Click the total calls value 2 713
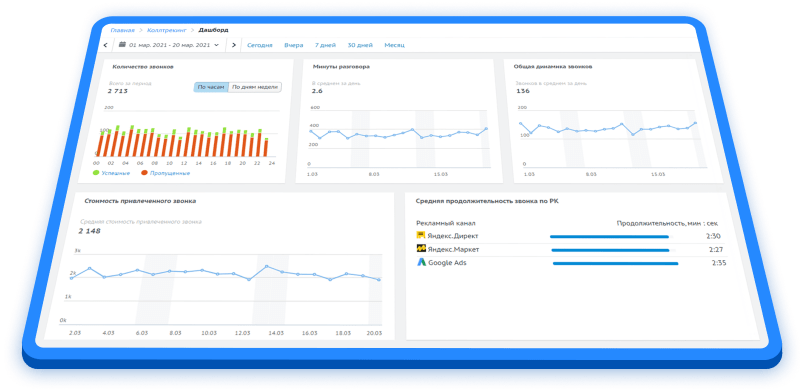Screen dimensions: 804x391 [x=117, y=91]
